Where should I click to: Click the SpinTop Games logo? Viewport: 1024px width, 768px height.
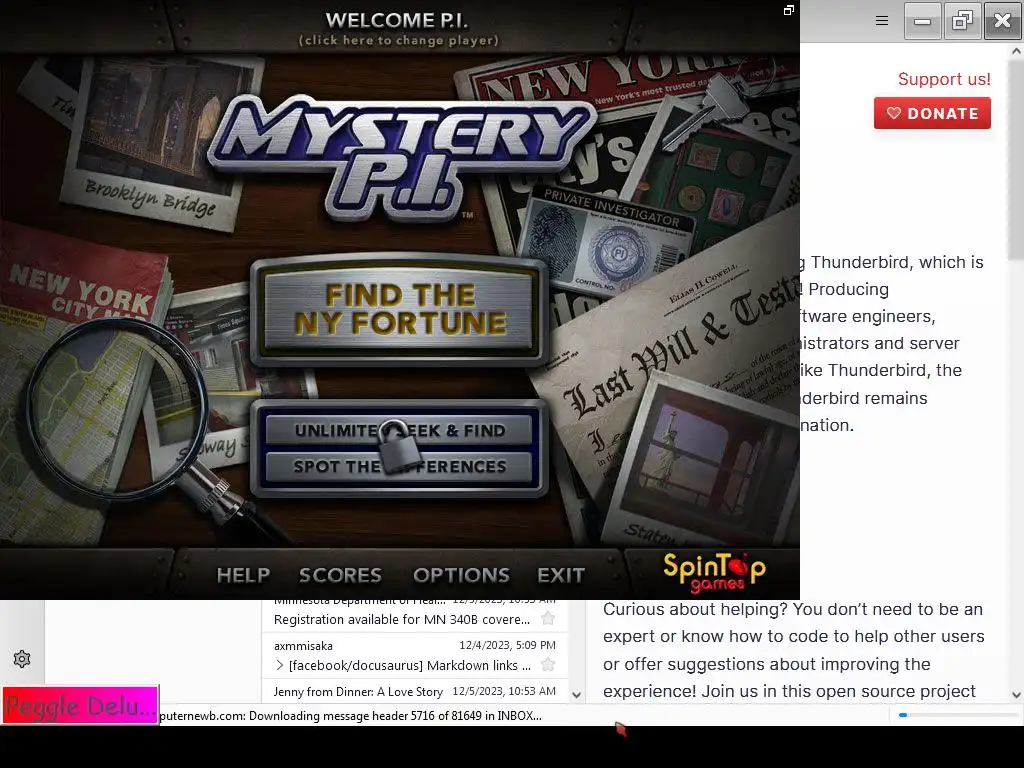coord(714,572)
